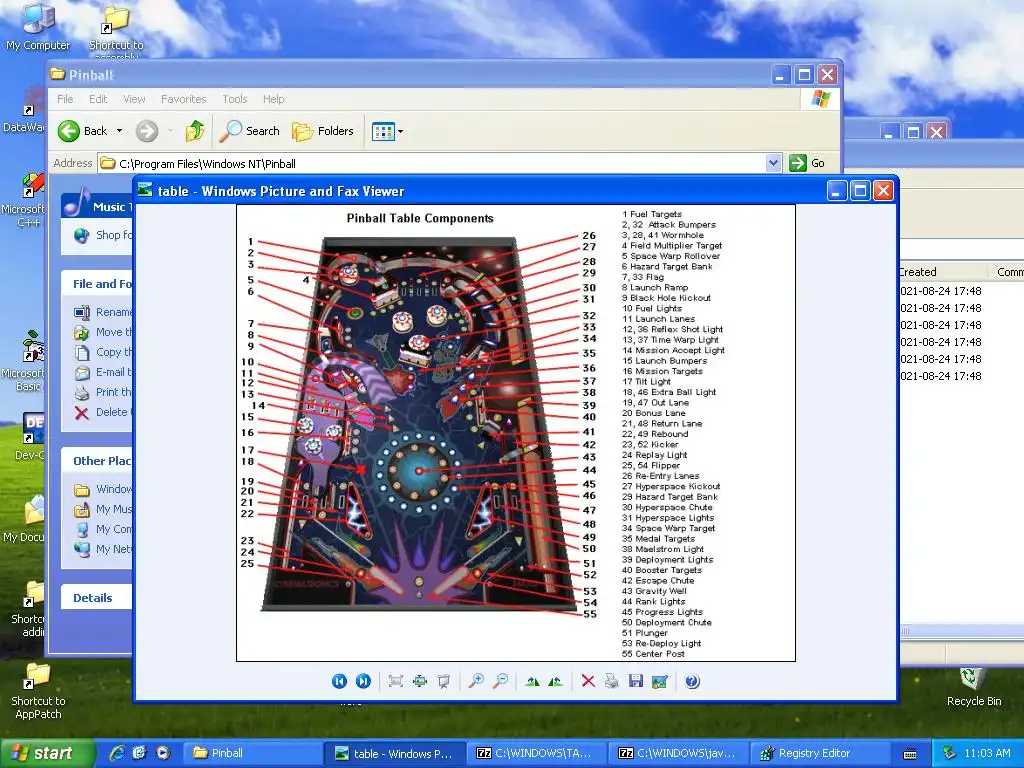The height and width of the screenshot is (768, 1024).
Task: Open the Edit menu in Pinball window
Action: pyautogui.click(x=98, y=99)
